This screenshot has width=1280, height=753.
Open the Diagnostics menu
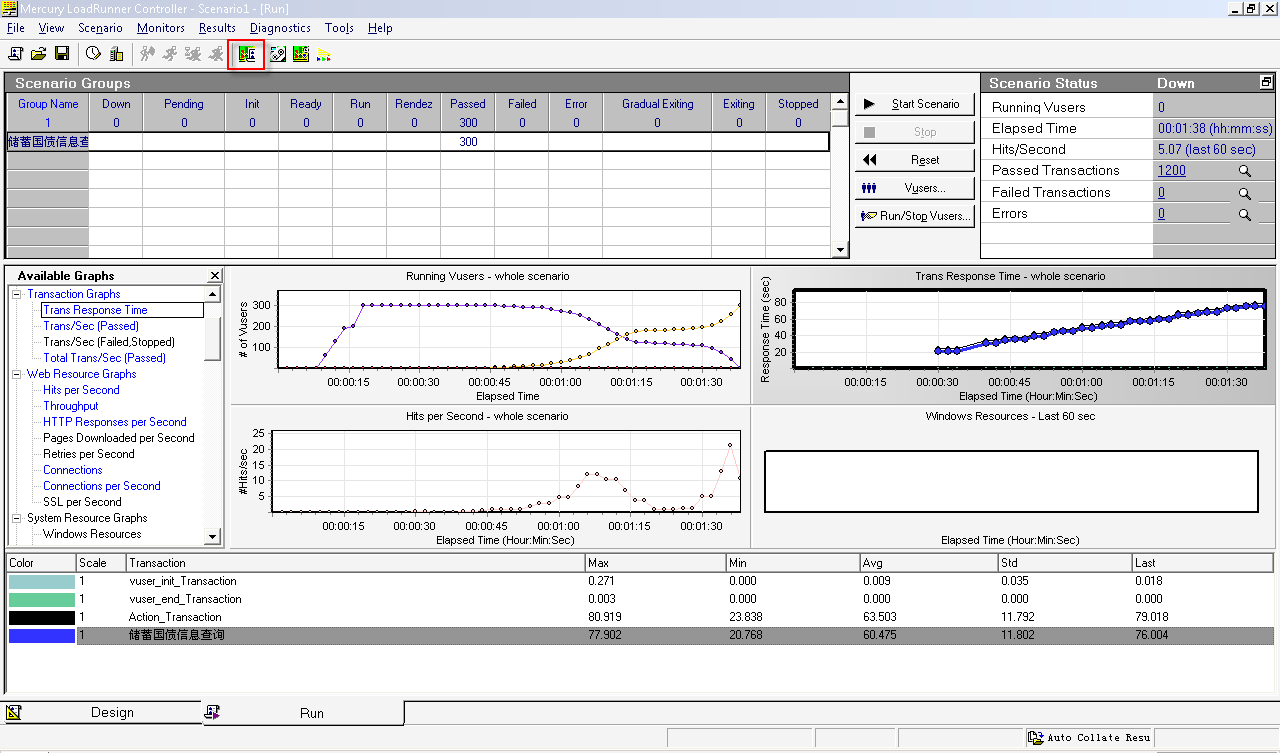coord(280,28)
